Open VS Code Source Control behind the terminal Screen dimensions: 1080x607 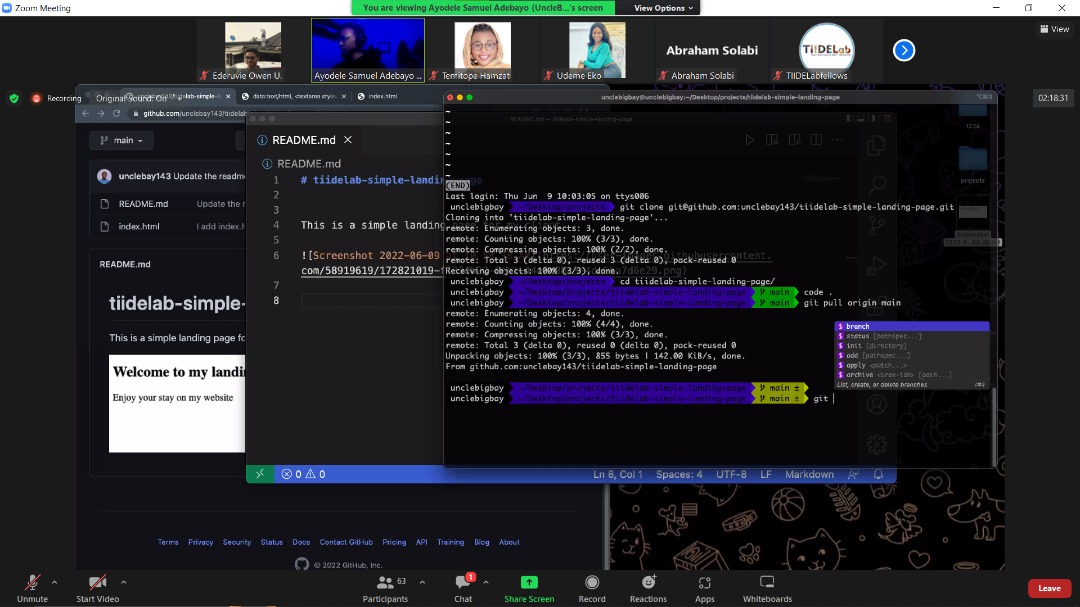(x=877, y=225)
